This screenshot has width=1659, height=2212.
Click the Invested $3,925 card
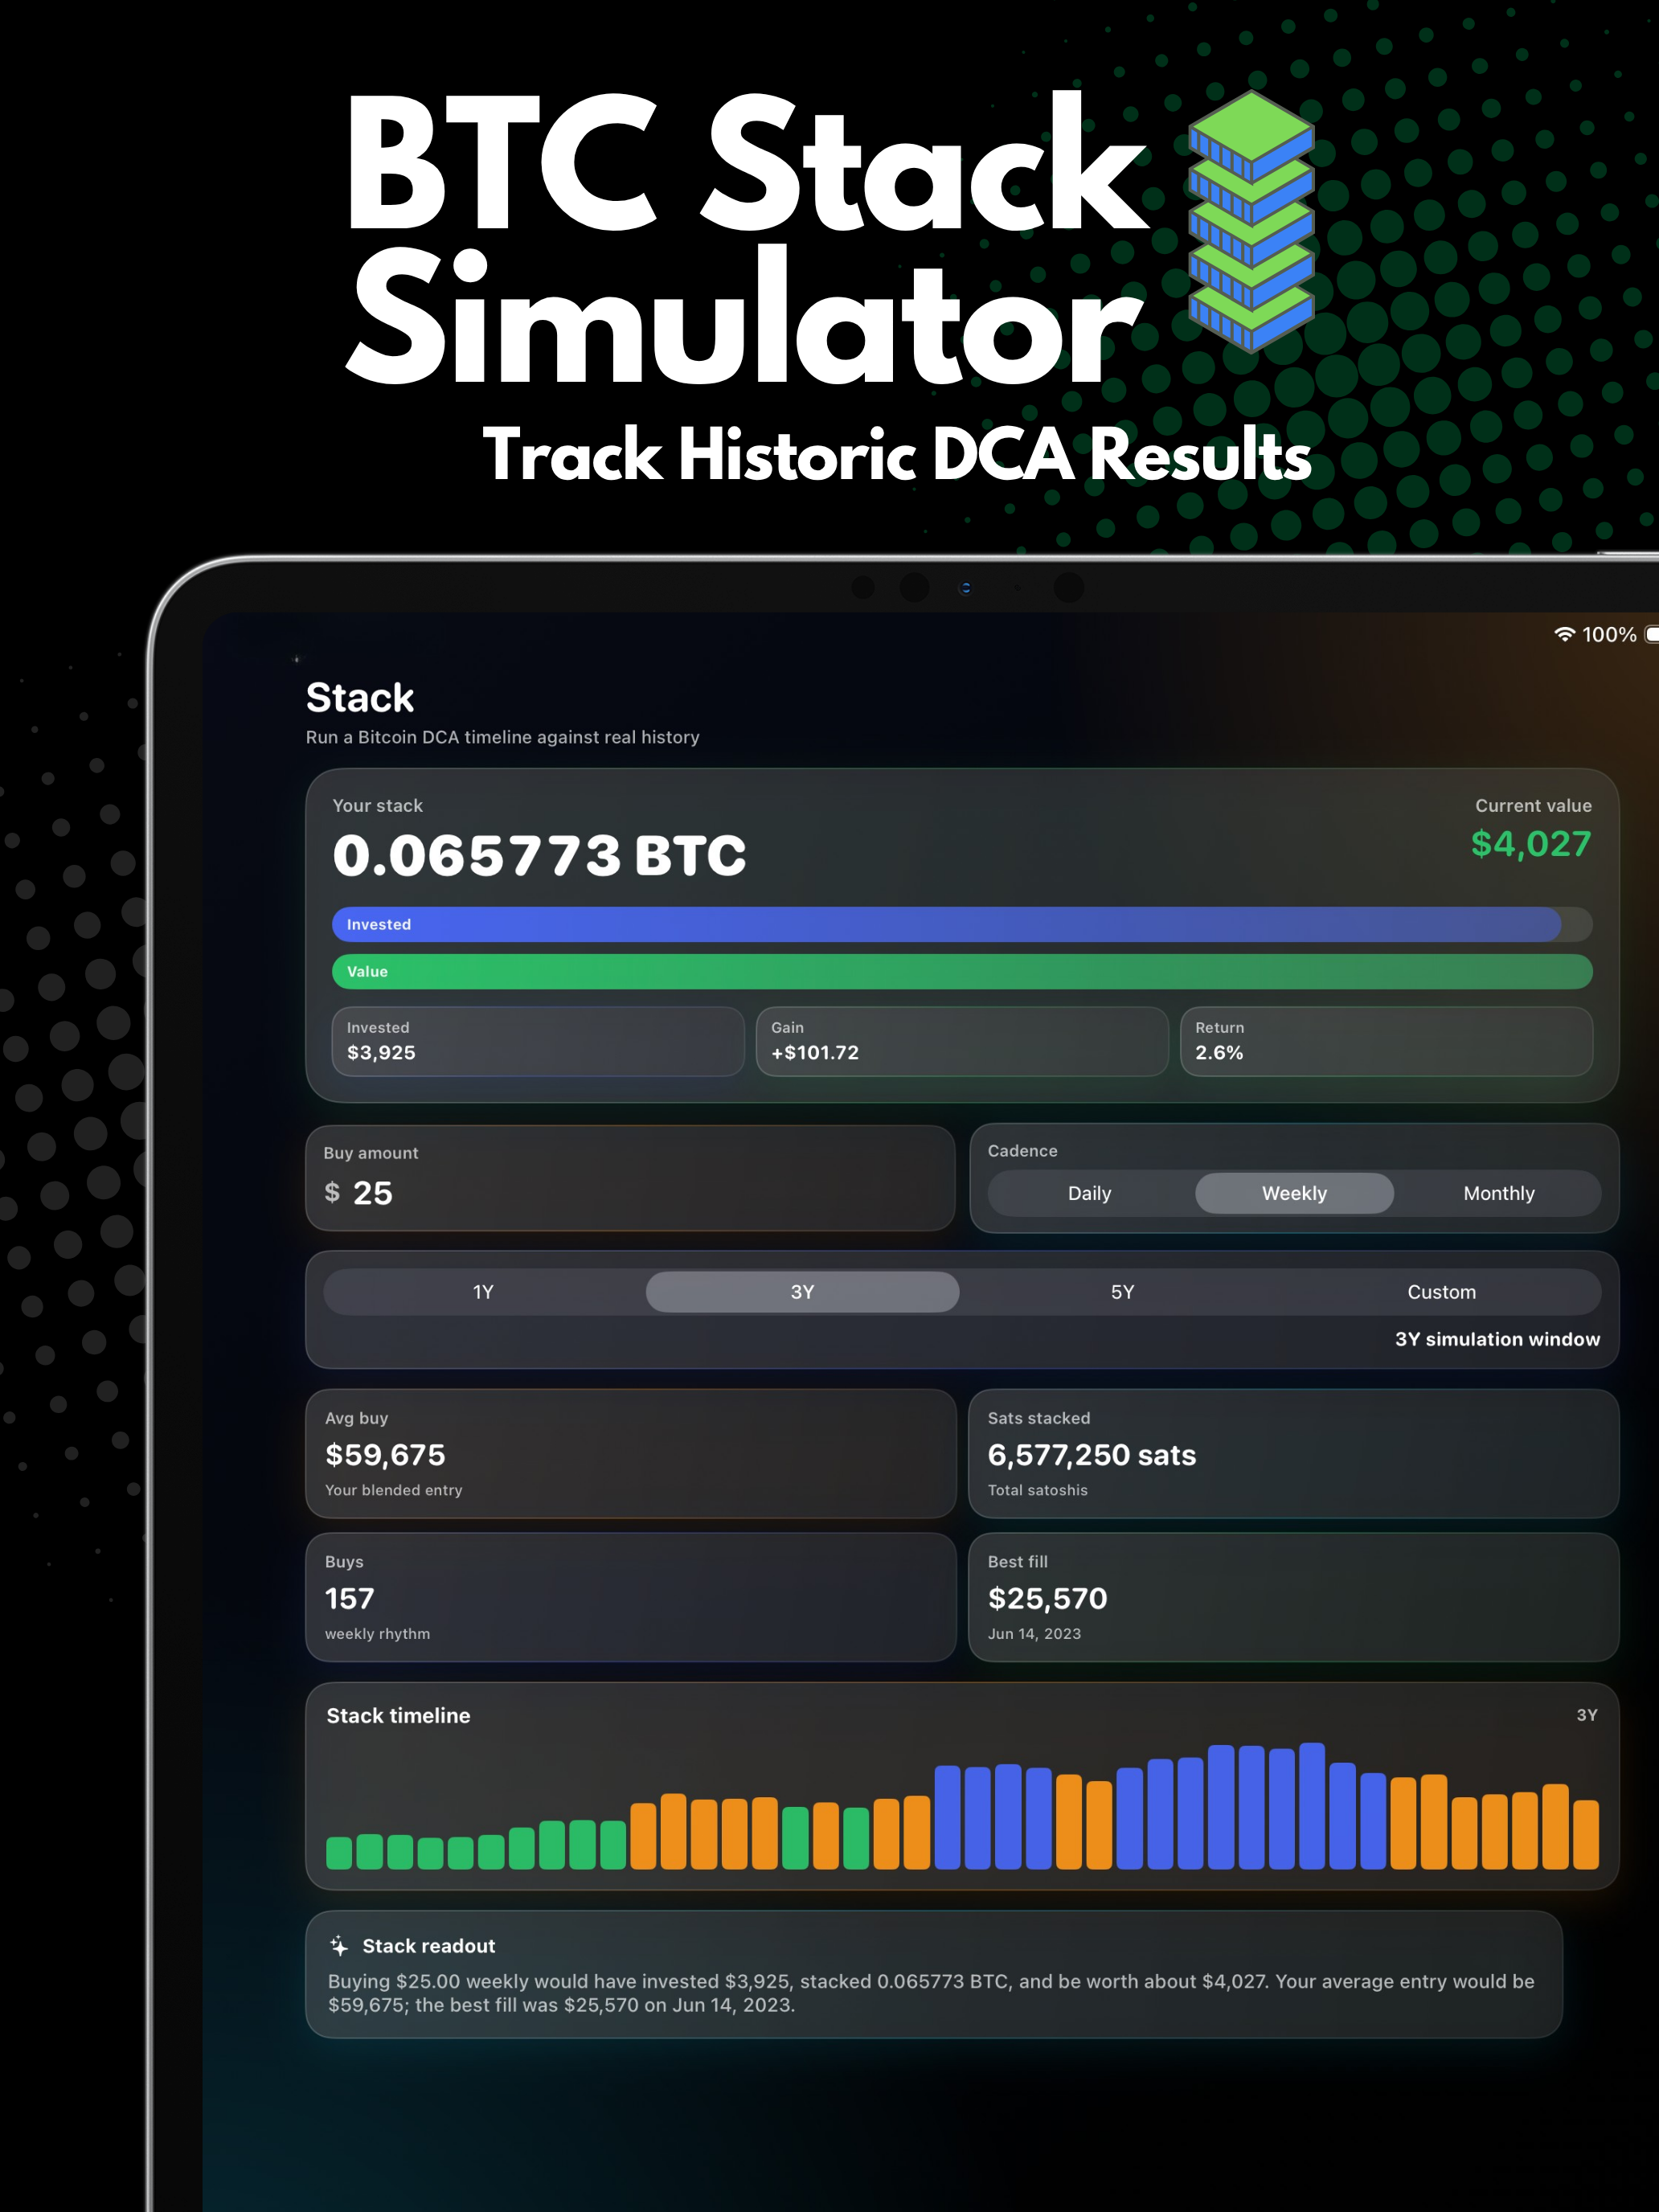538,1041
